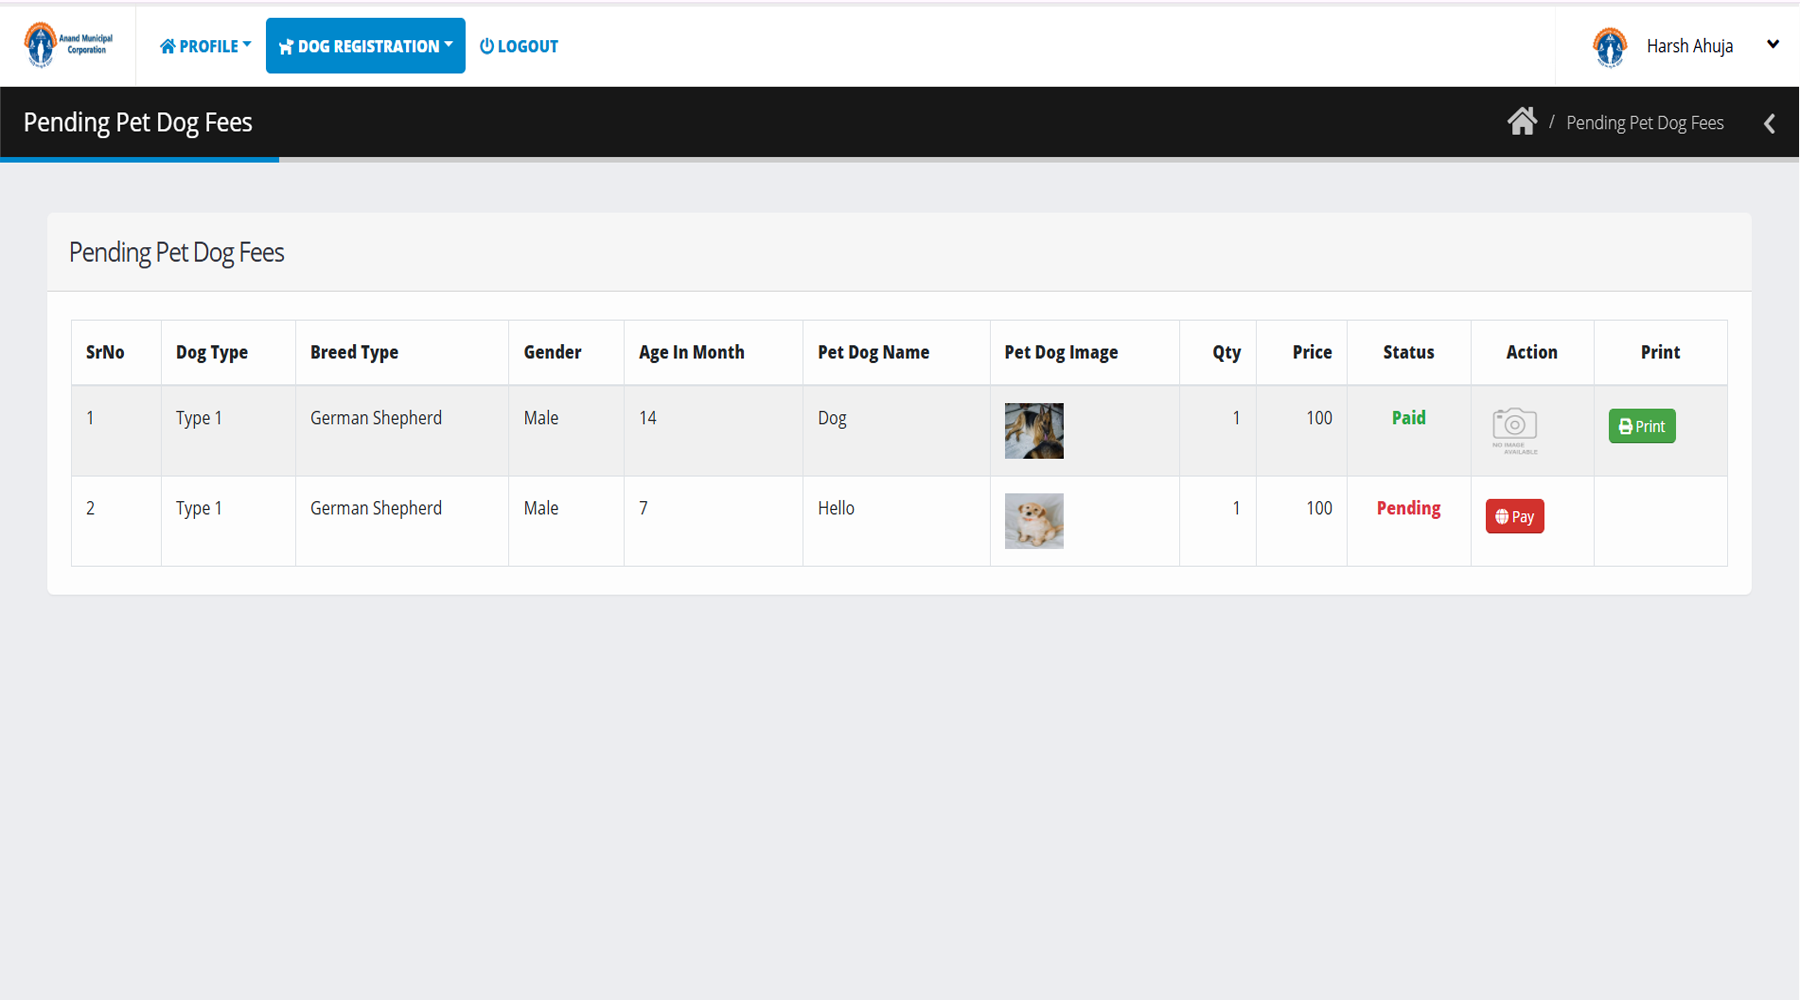Open the German Shepherd image in row 1
Screen dimensions: 1800x1000
(1034, 431)
